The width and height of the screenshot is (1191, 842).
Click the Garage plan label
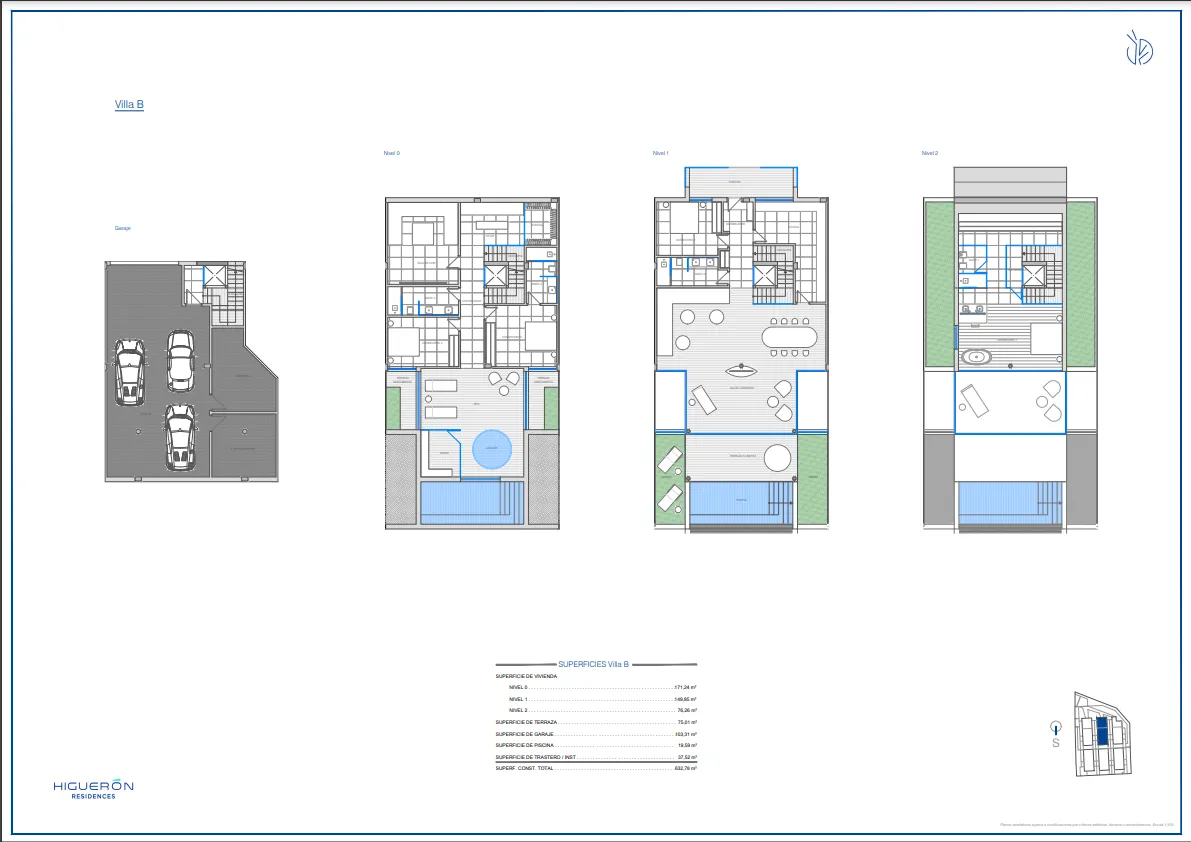[123, 228]
